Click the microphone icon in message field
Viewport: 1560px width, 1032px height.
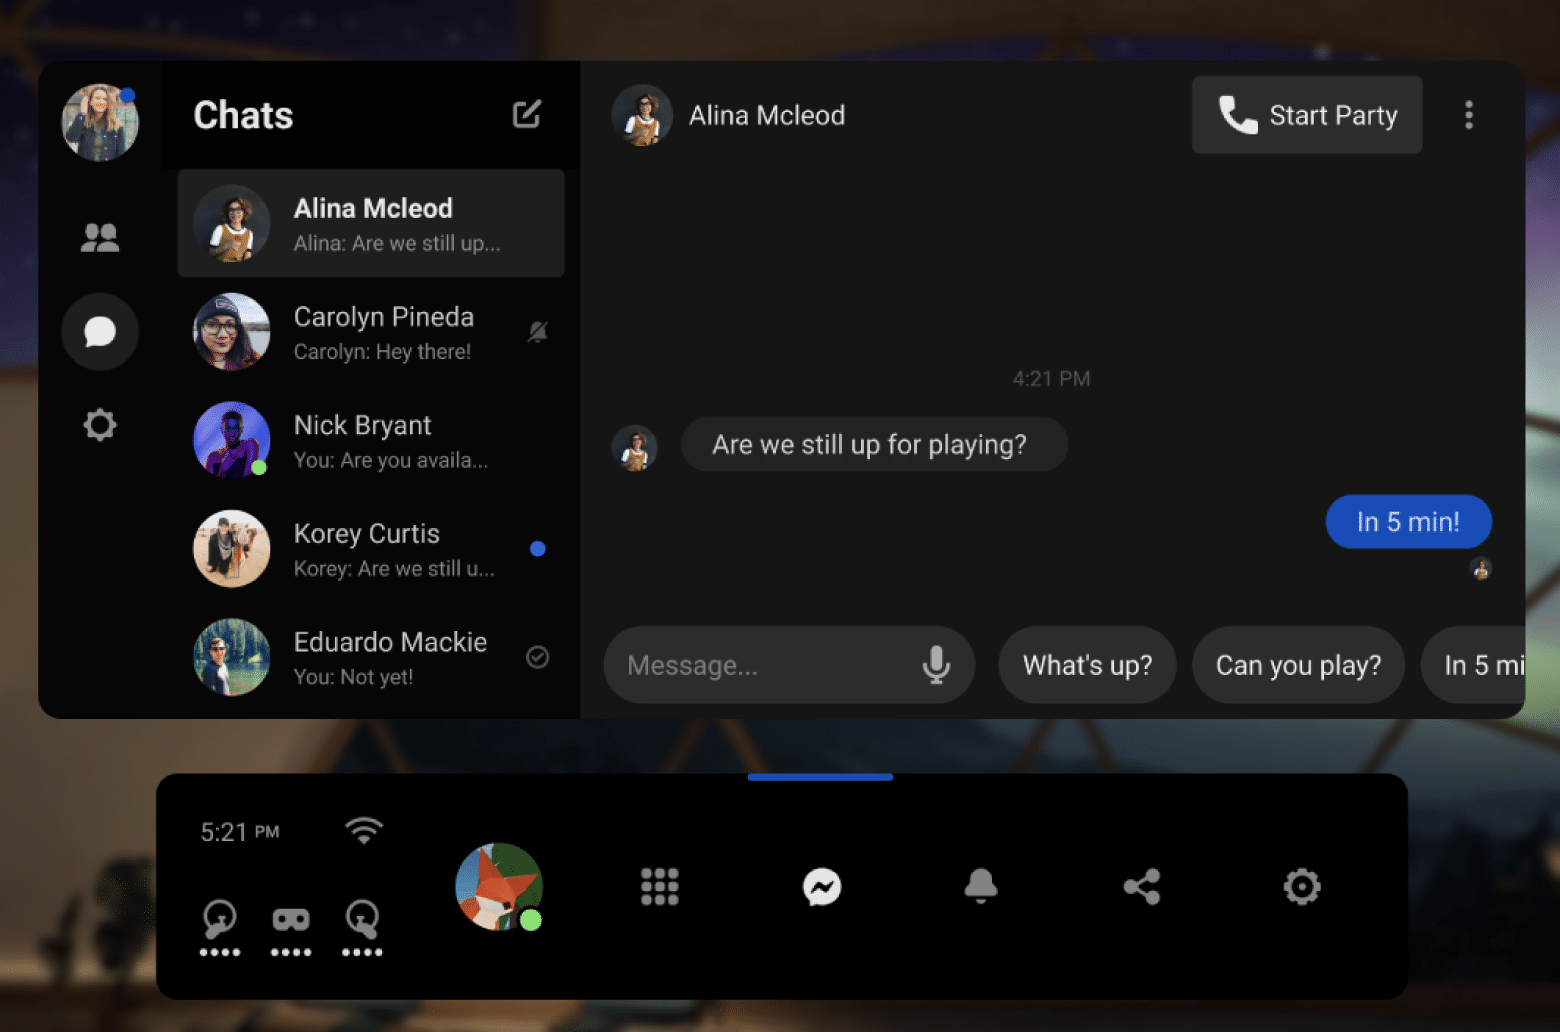pos(936,665)
